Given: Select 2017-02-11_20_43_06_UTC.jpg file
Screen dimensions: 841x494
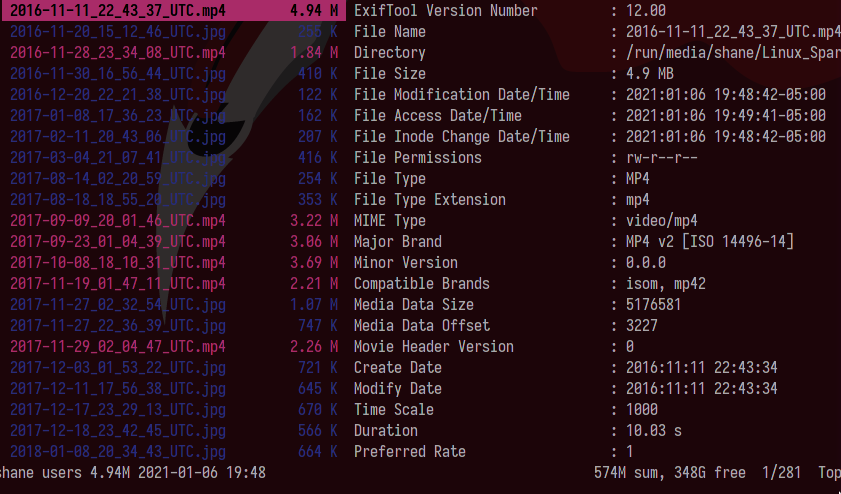Looking at the screenshot, I should pos(118,137).
